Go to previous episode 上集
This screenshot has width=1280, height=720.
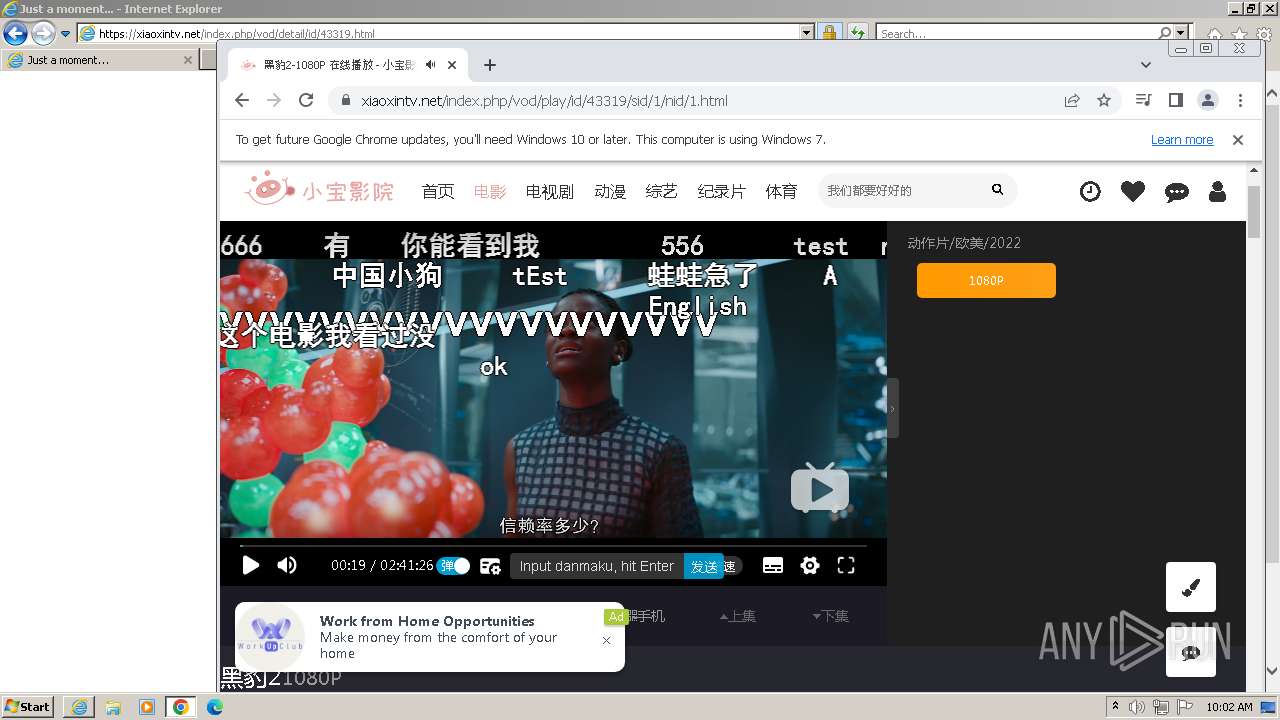[x=738, y=616]
